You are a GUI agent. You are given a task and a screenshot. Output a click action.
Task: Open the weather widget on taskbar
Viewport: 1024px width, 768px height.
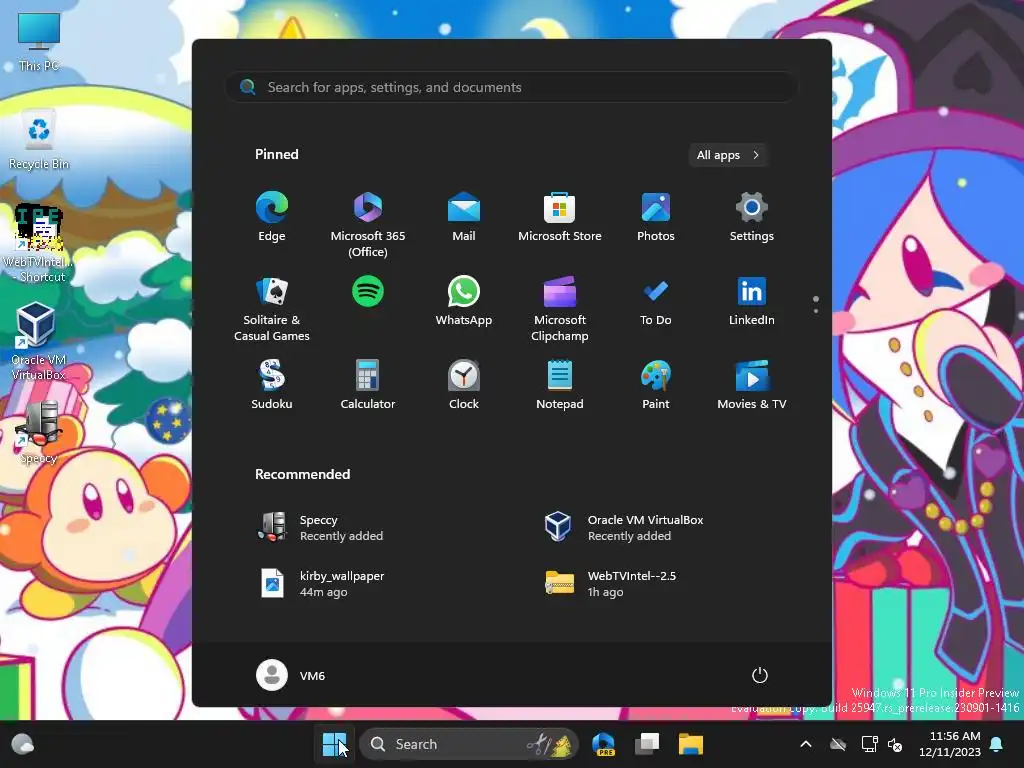pos(23,744)
